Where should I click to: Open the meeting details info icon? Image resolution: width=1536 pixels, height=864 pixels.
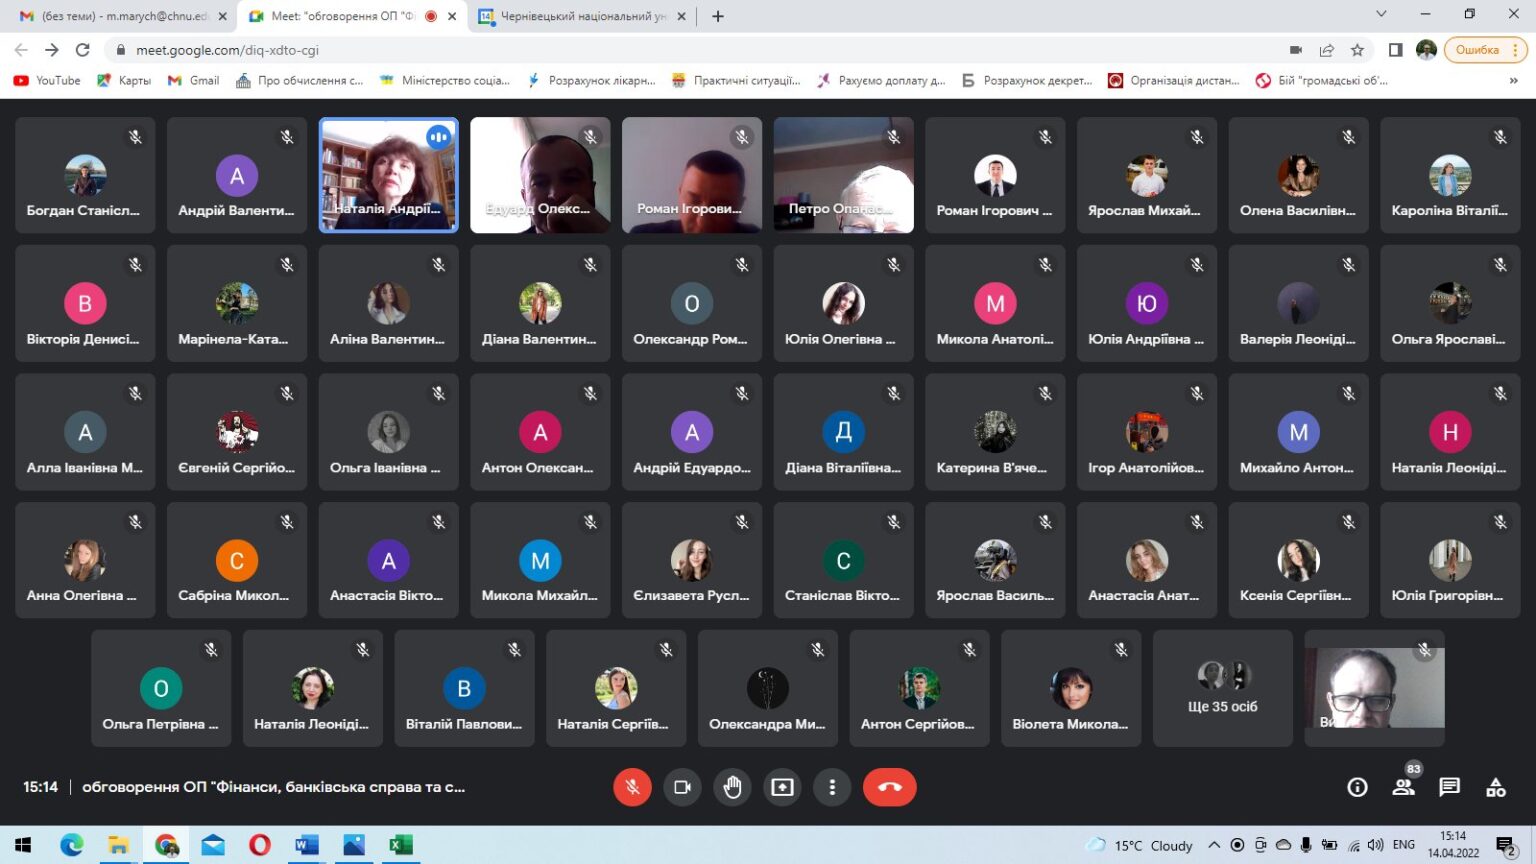coord(1357,787)
